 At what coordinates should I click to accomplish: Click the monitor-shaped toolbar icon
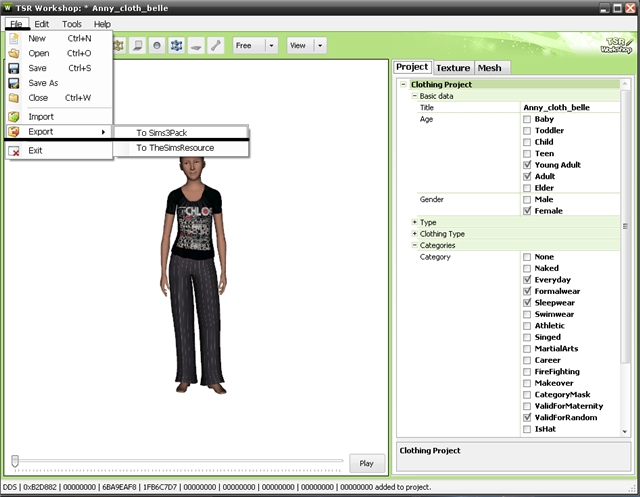[137, 46]
